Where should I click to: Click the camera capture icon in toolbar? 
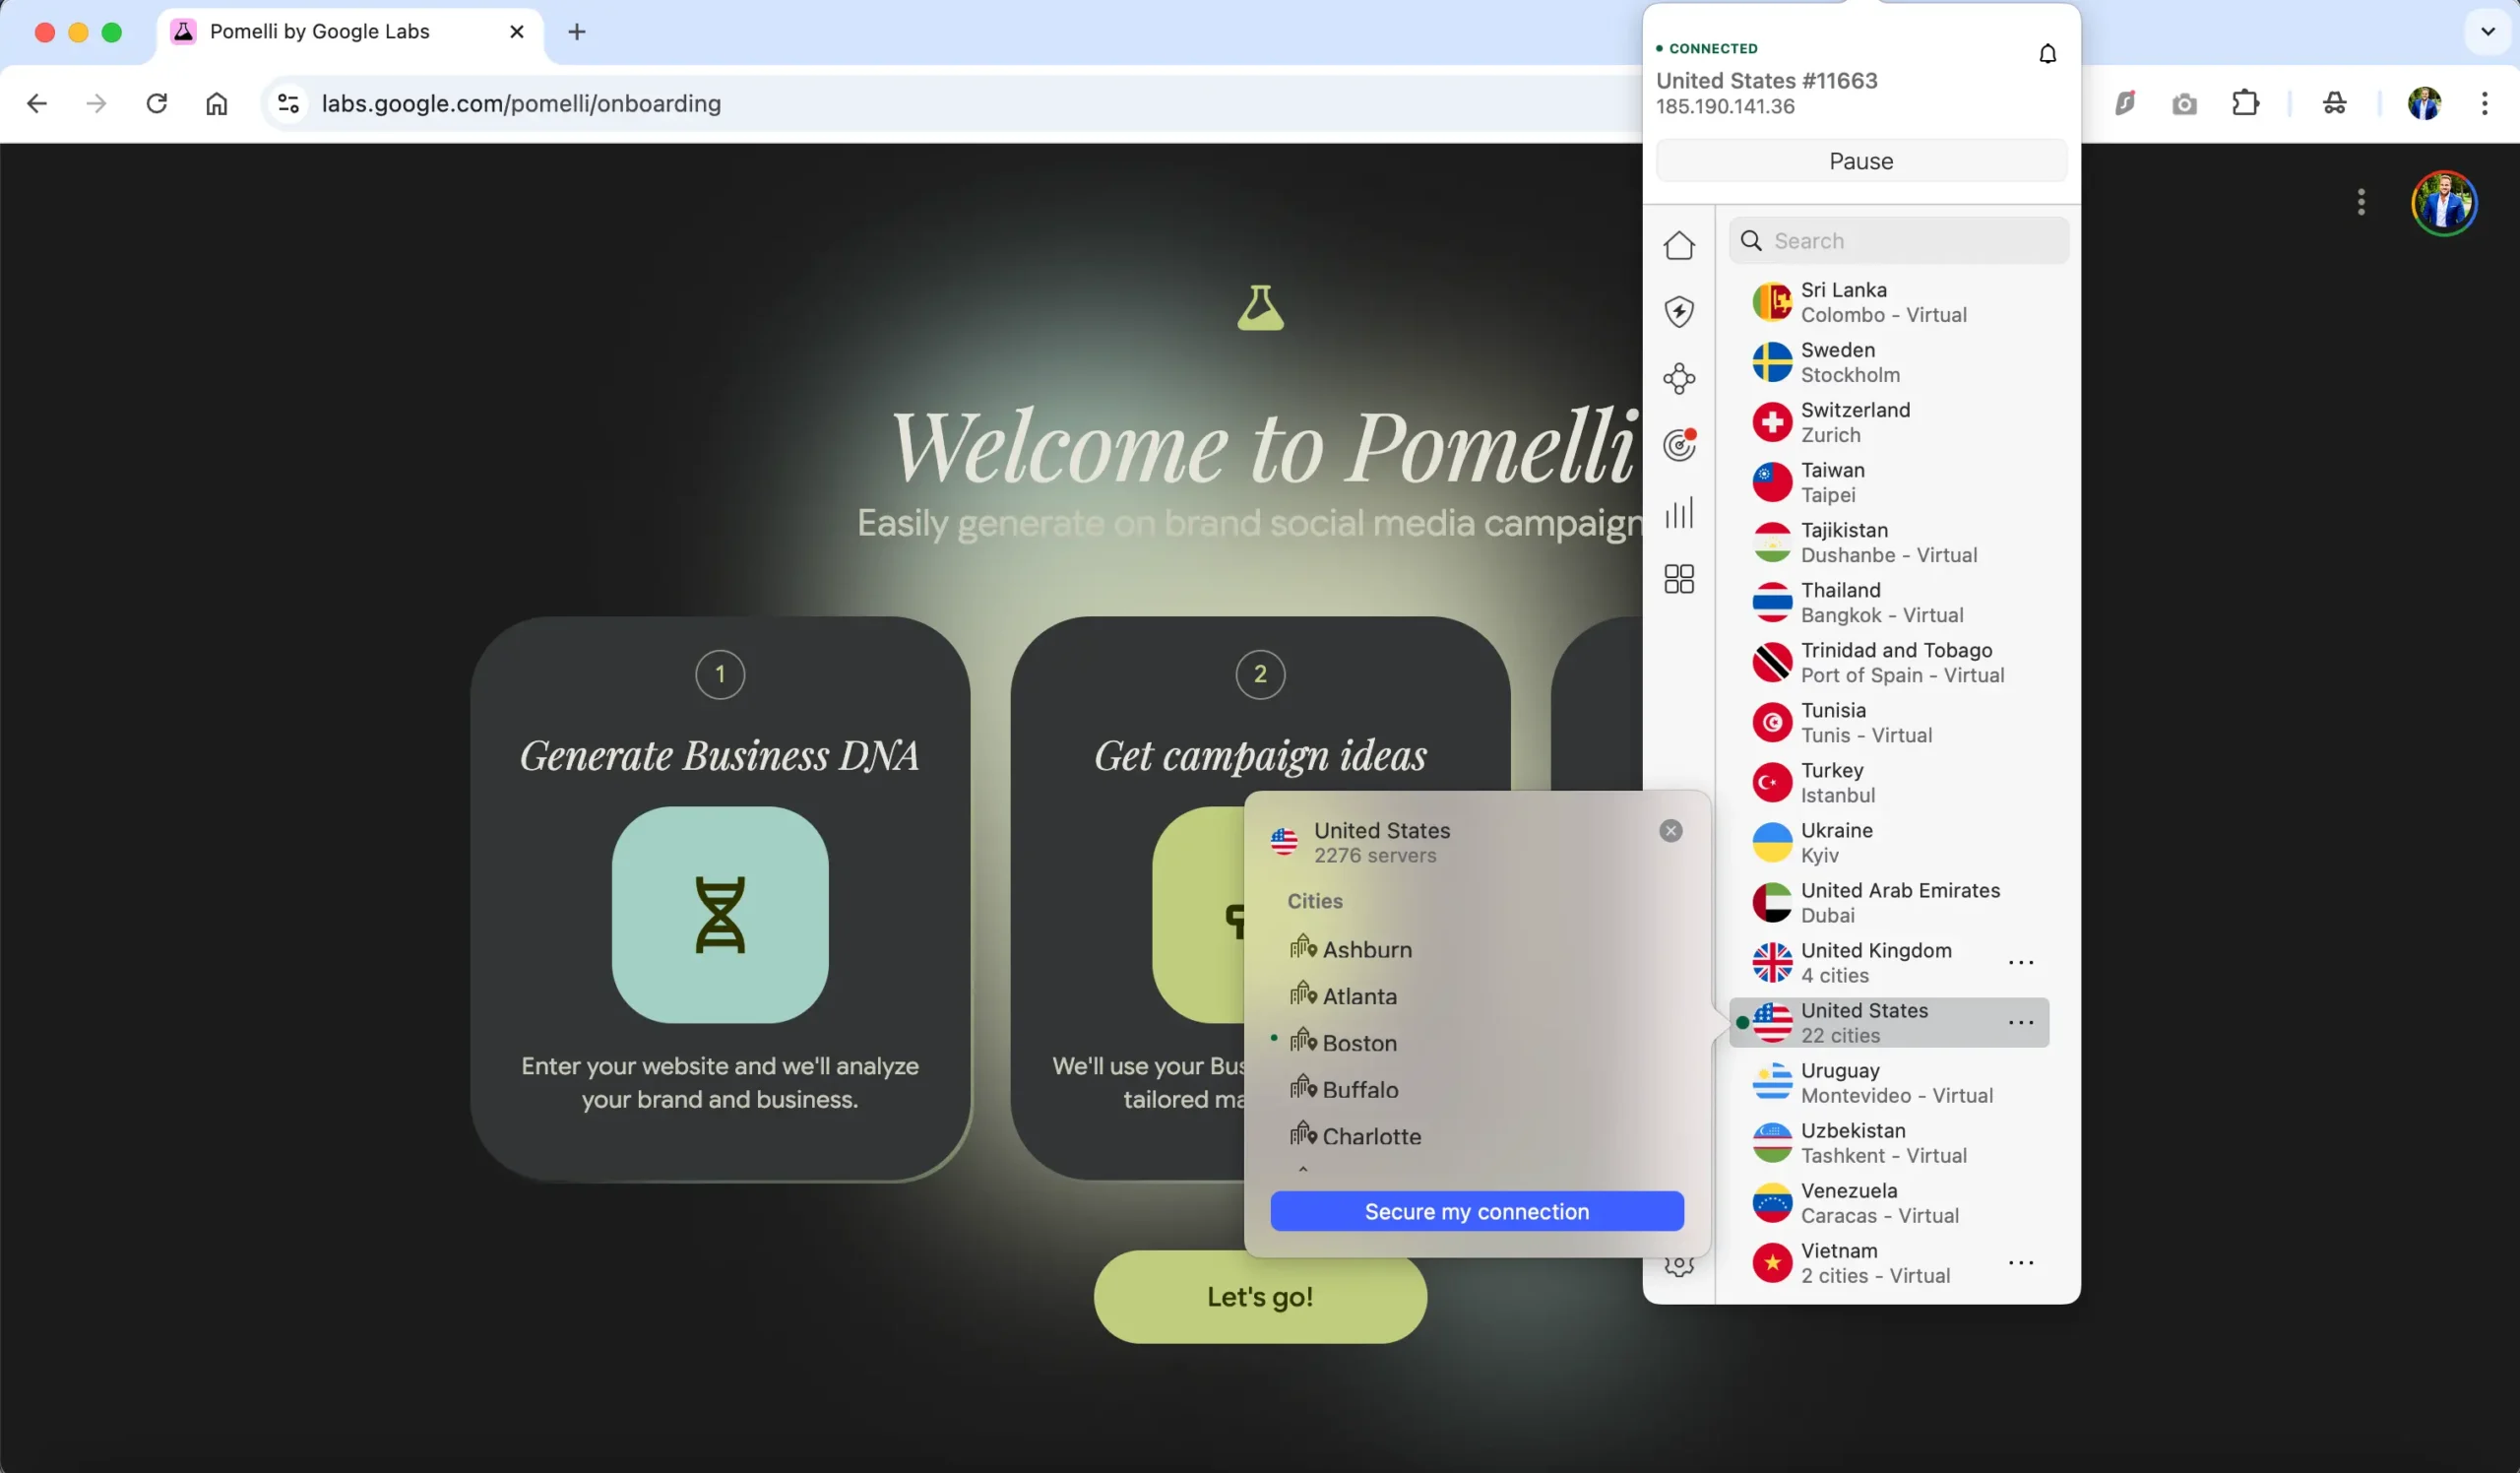pos(2184,103)
